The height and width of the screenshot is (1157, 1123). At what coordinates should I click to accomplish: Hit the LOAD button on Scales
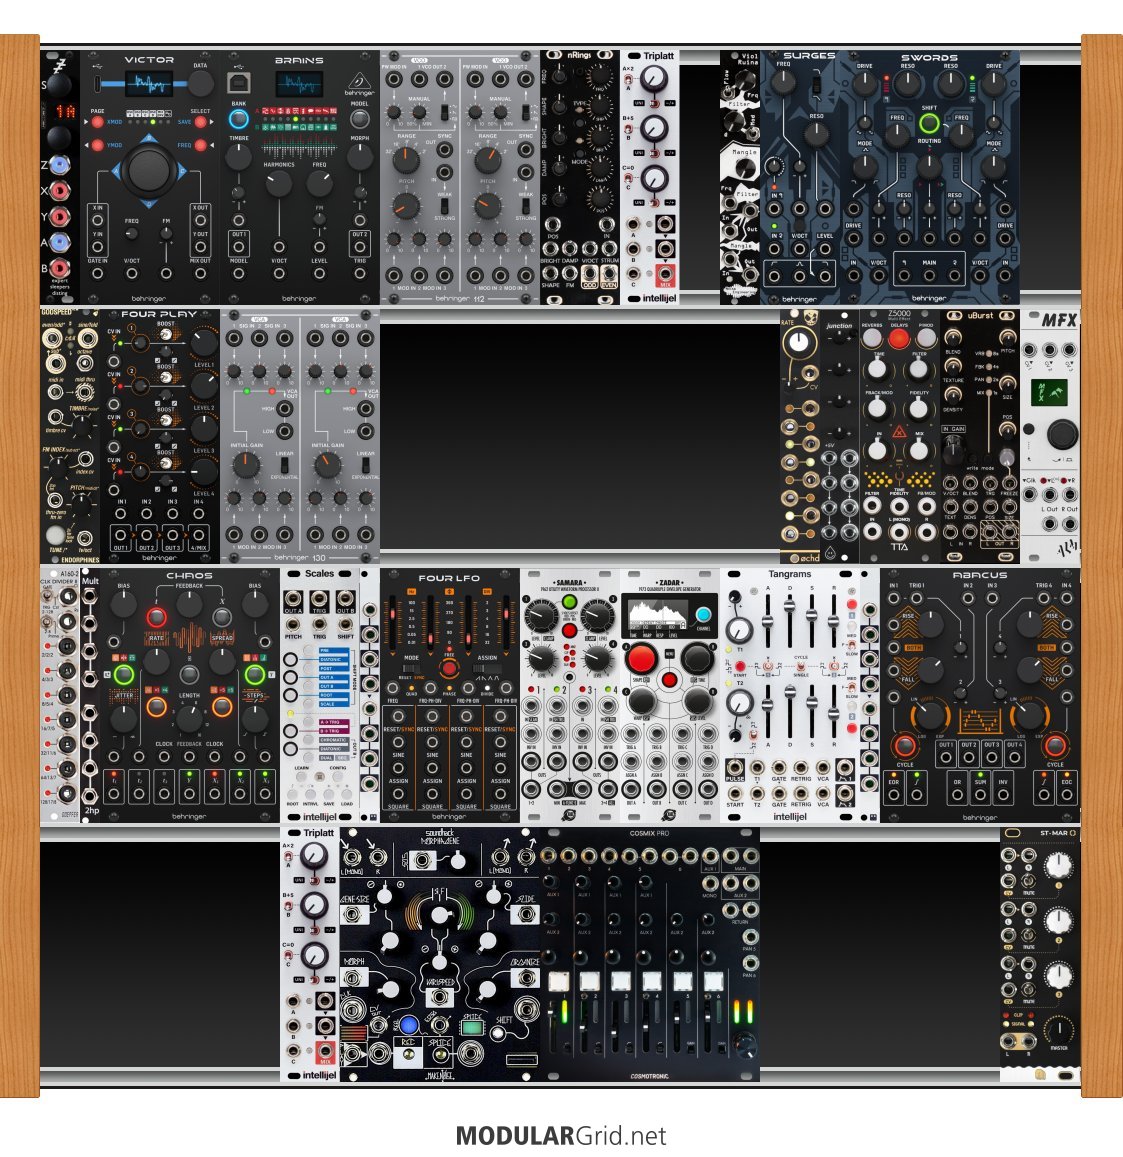[347, 794]
